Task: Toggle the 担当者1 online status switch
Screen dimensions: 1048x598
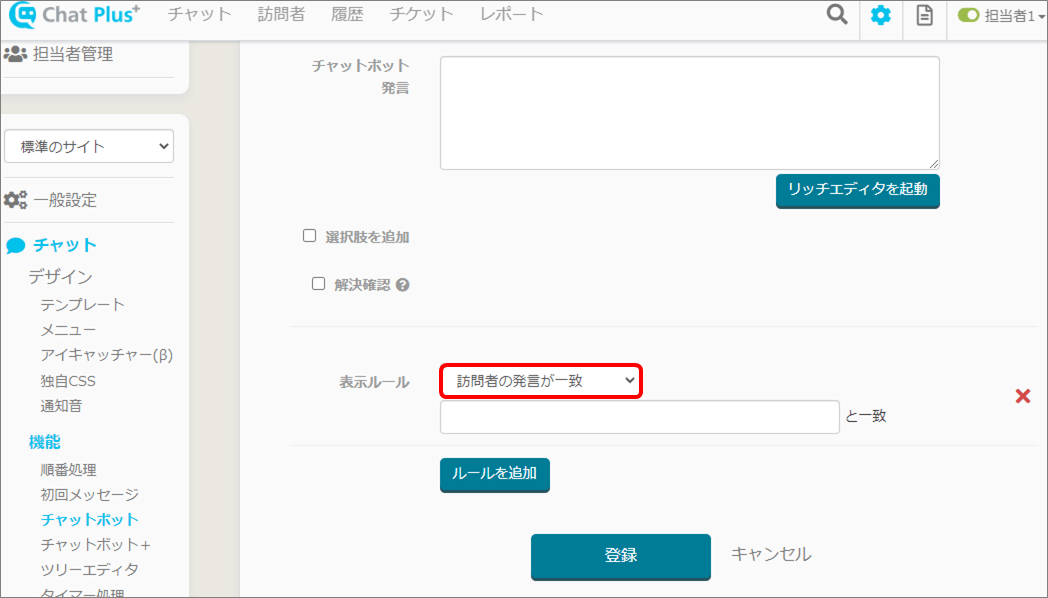Action: [x=968, y=15]
